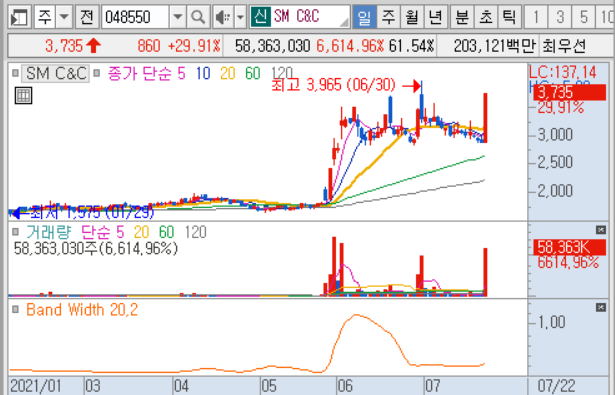Screen dimensions: 615x395
Task: Select the 주 weekly chart tab
Action: point(388,17)
